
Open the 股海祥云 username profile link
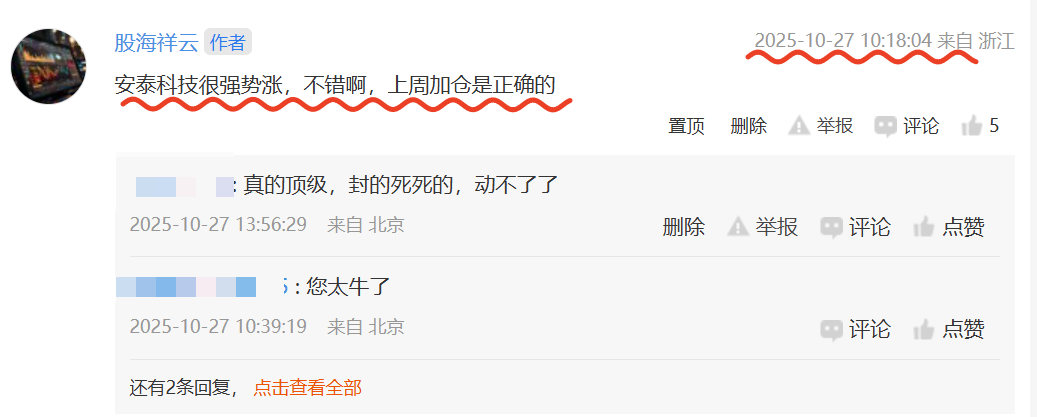coord(157,42)
